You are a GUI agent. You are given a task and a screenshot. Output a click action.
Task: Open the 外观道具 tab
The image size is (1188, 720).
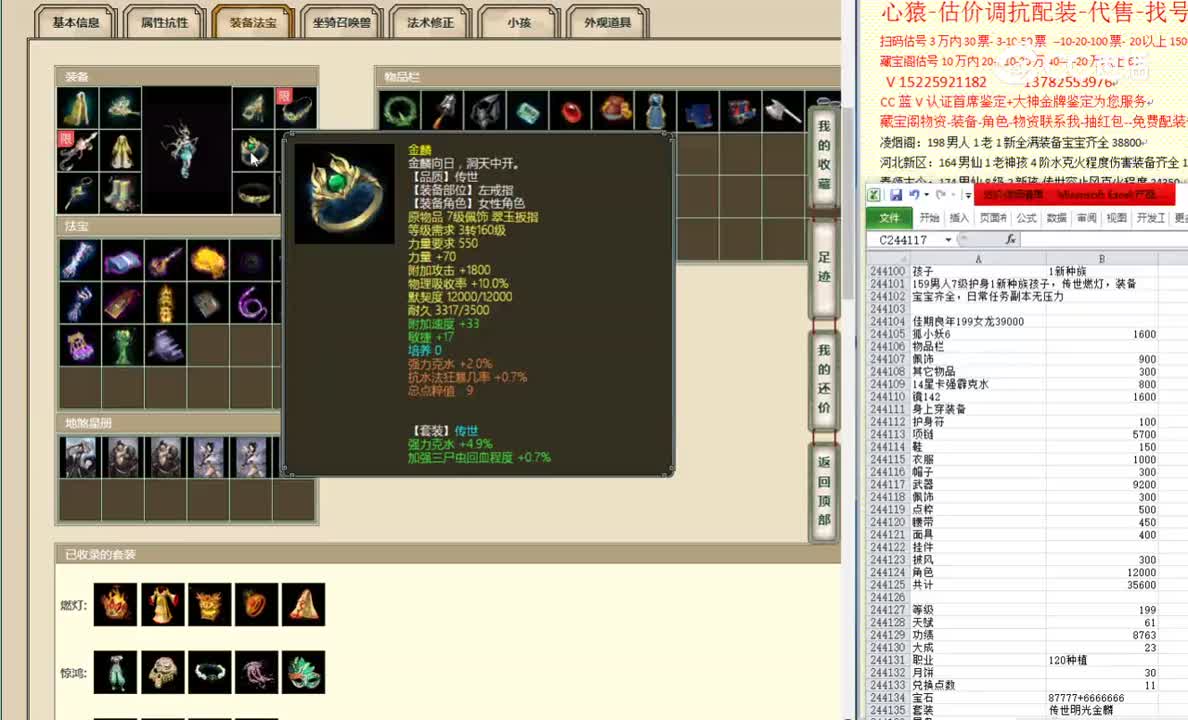(x=608, y=22)
